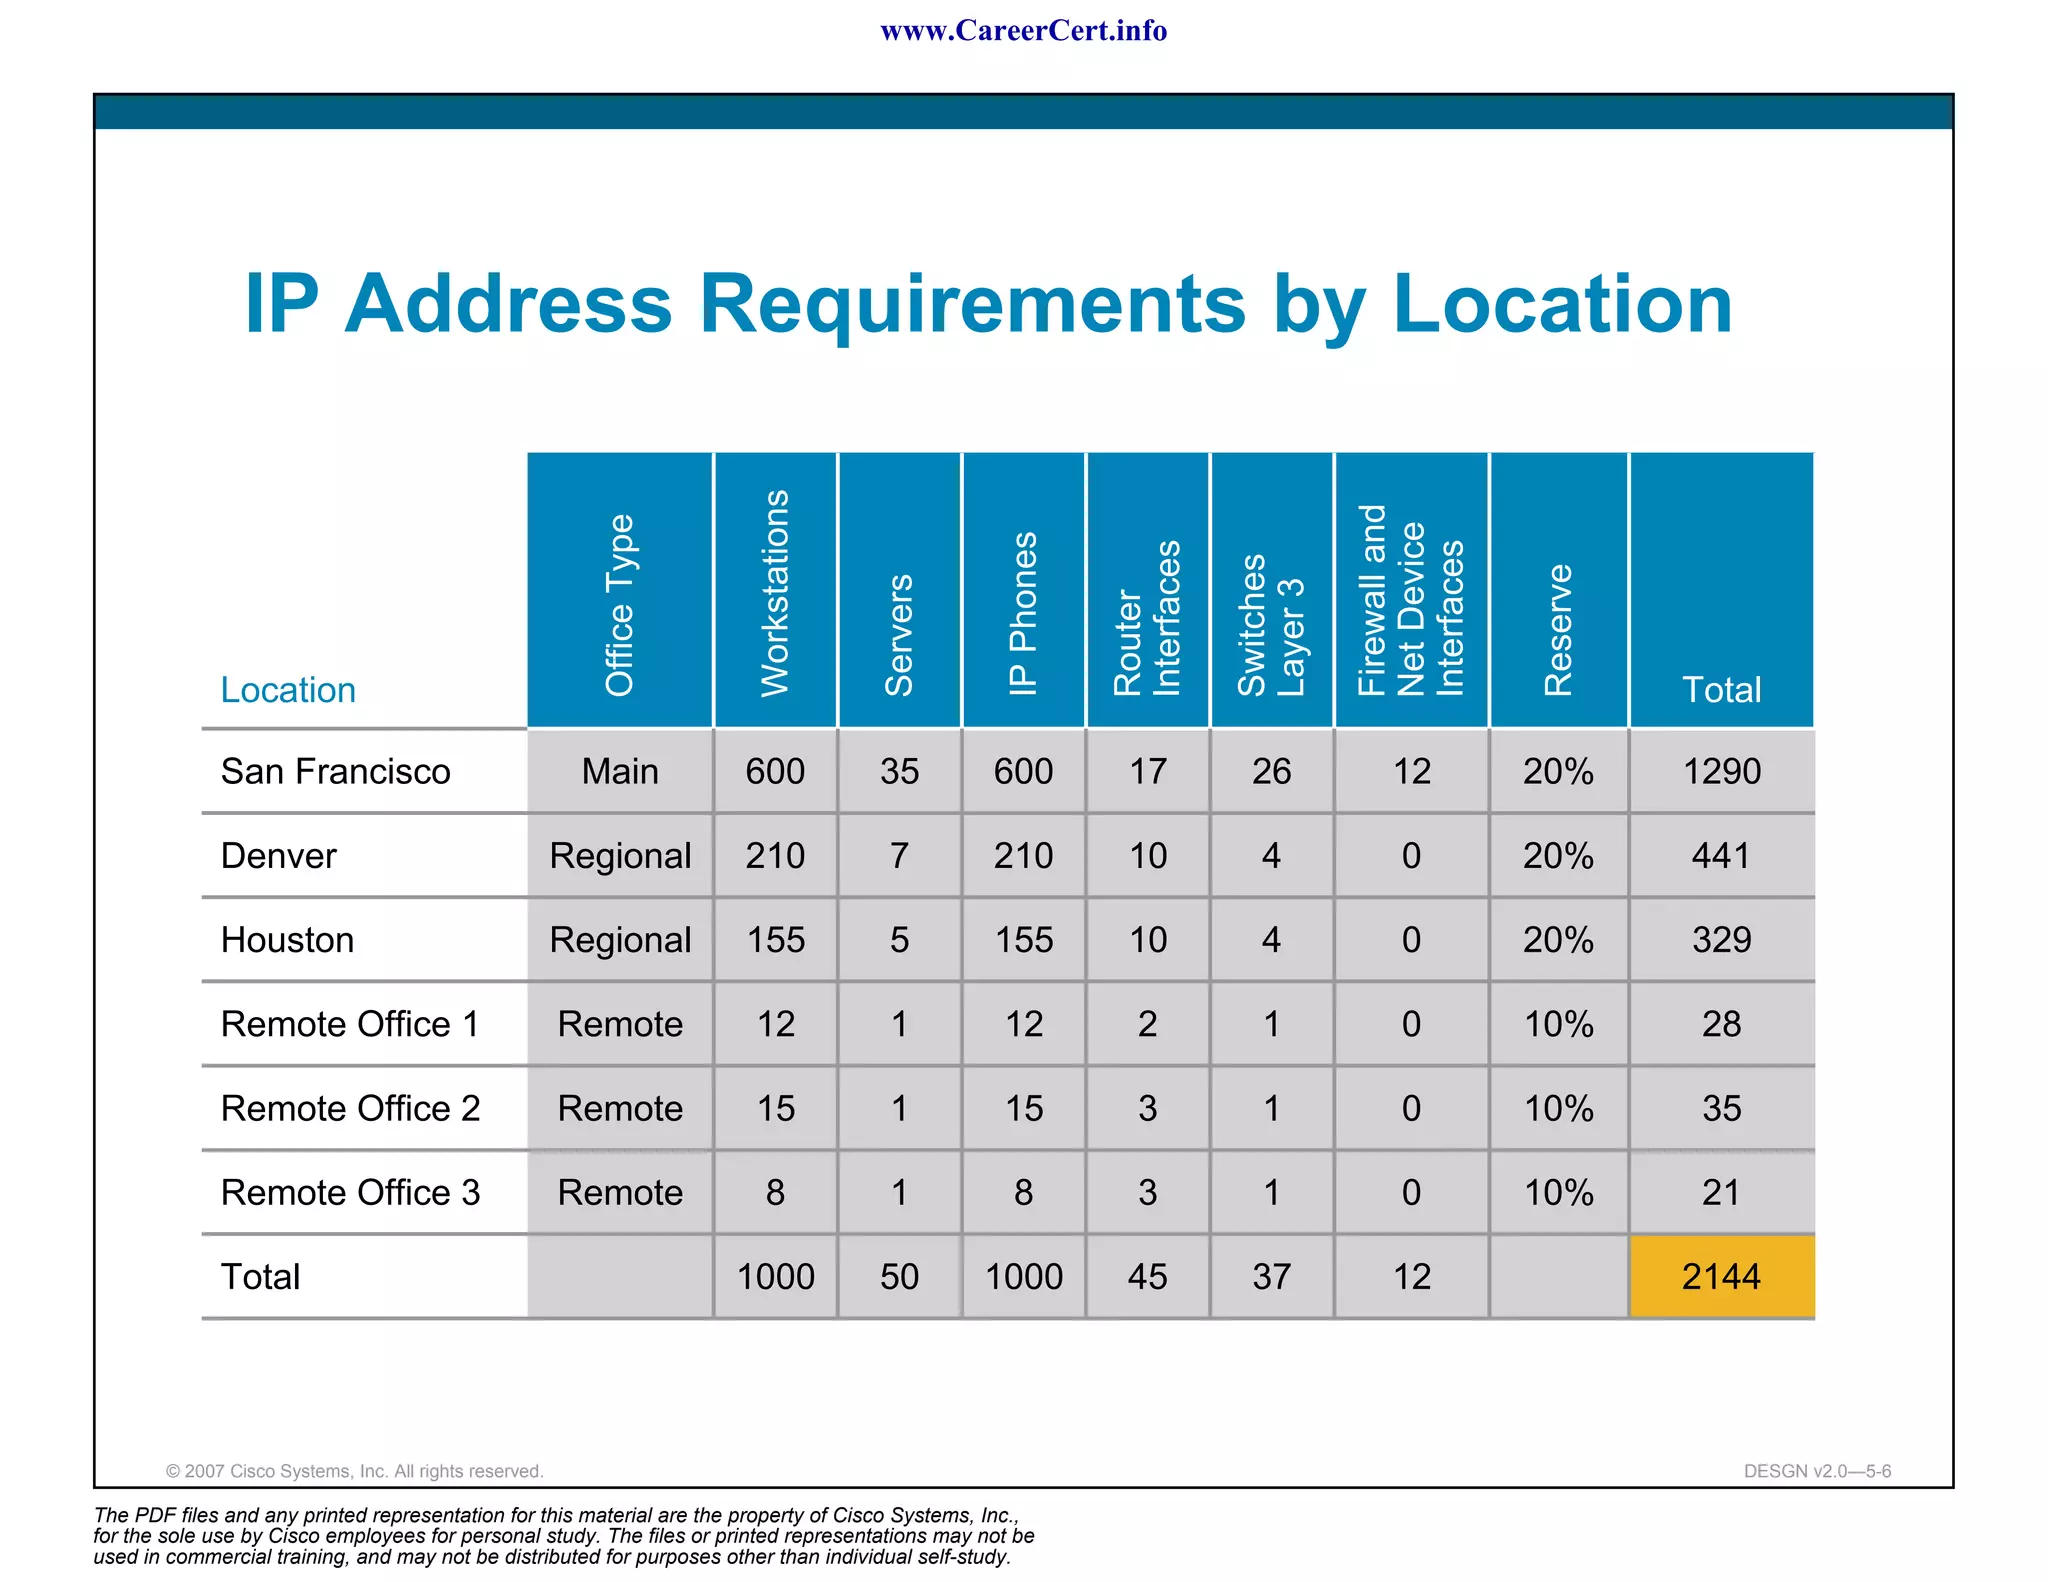2048x1582 pixels.
Task: Select the Total column header
Action: click(x=1721, y=590)
